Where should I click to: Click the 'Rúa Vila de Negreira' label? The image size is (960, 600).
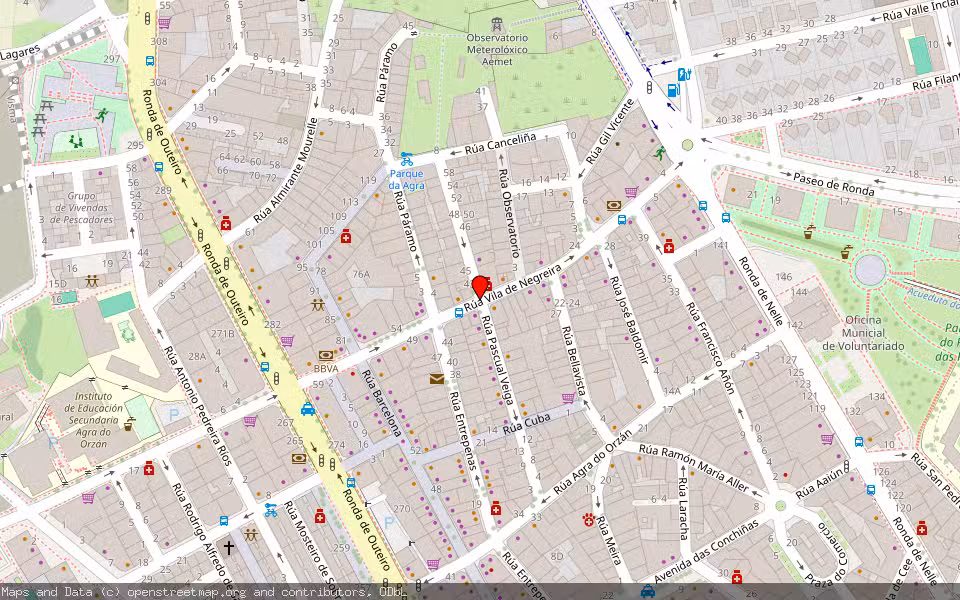pos(513,288)
